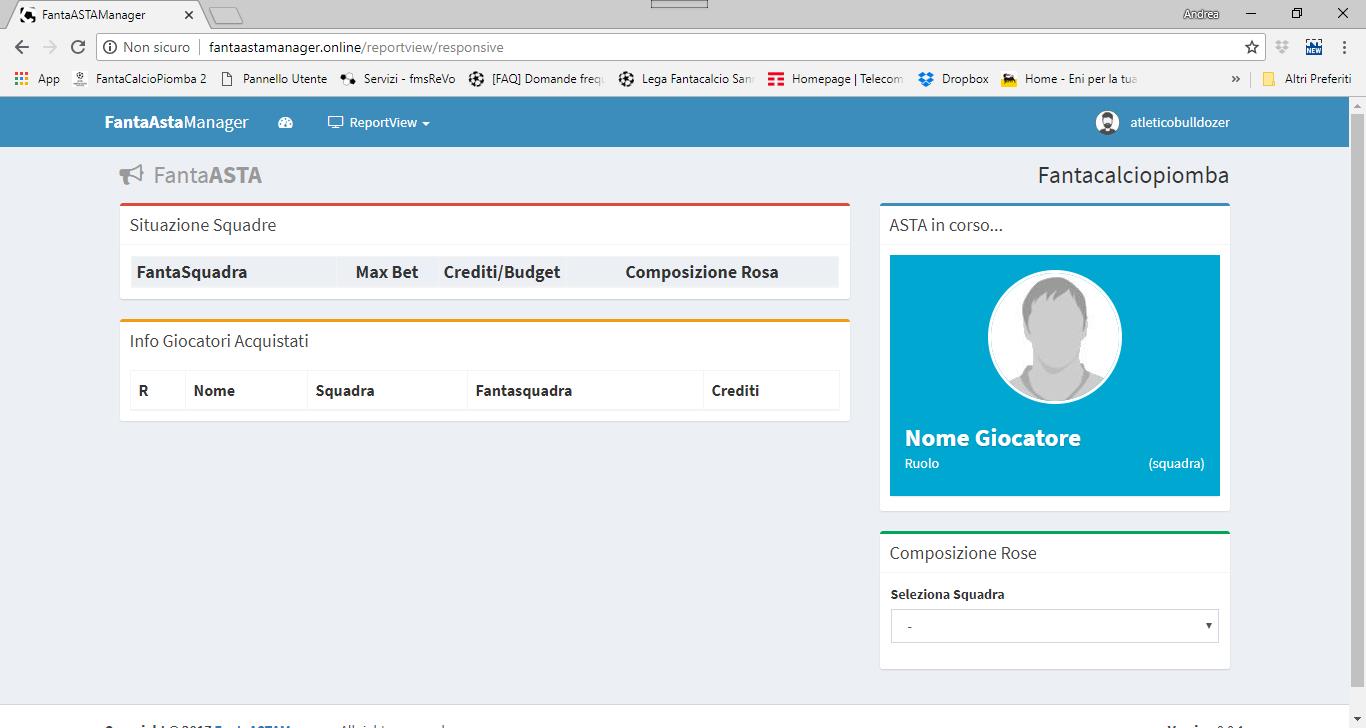Viewport: 1366px width, 728px height.
Task: Open the Dropbox bookmark
Action: [953, 79]
